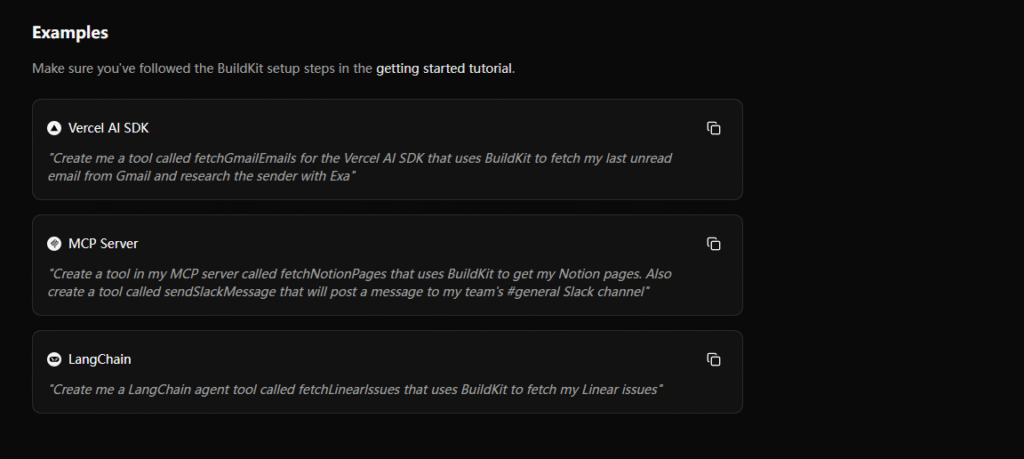This screenshot has width=1024, height=459.
Task: Select the Vercel AI SDK card title
Action: [x=108, y=128]
